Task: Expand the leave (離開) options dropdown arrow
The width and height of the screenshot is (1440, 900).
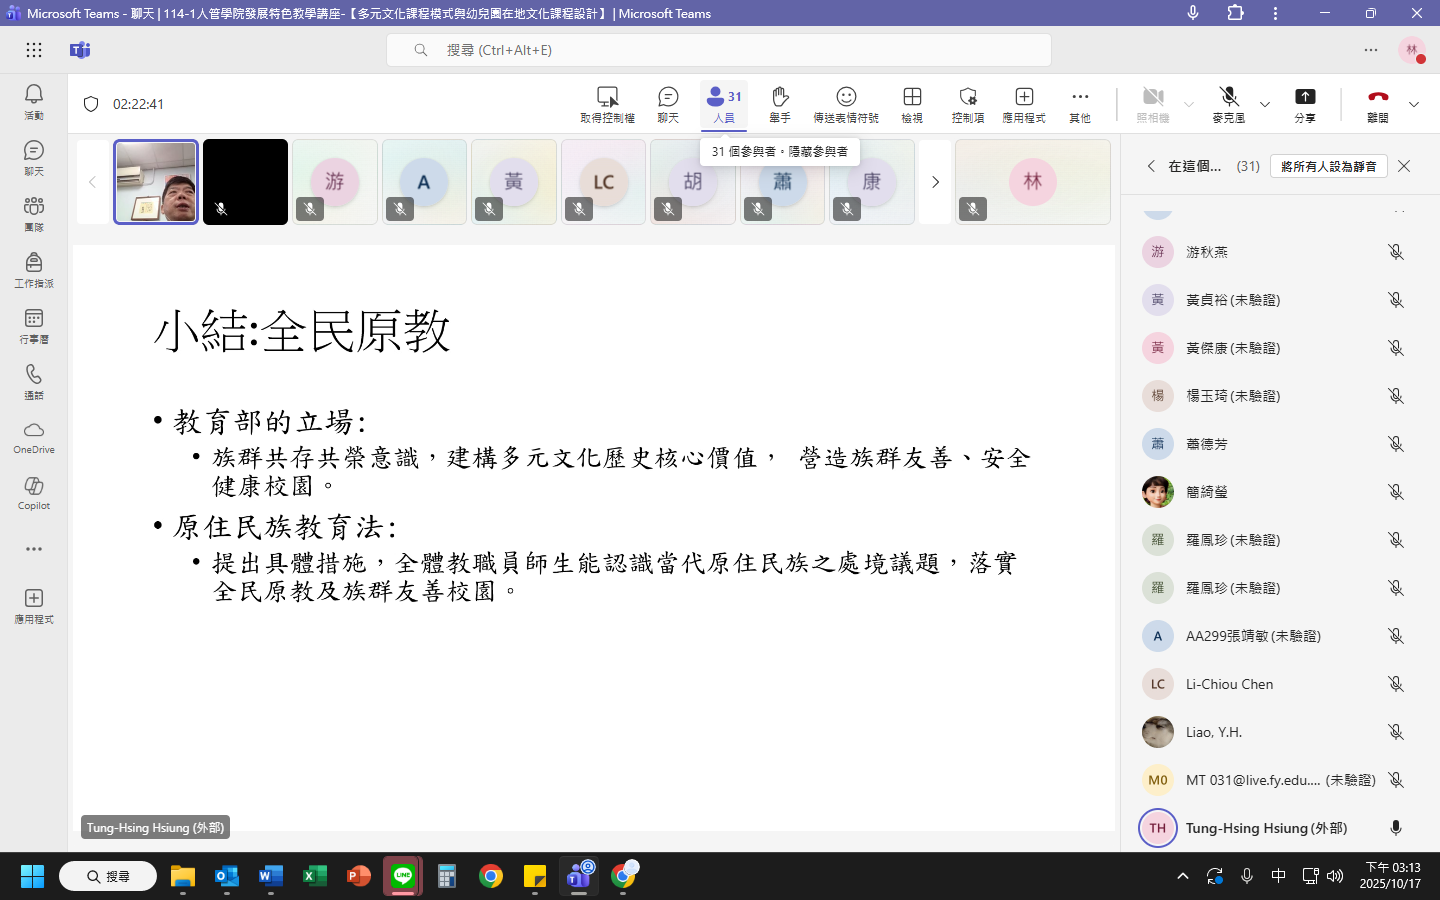Action: [1414, 104]
